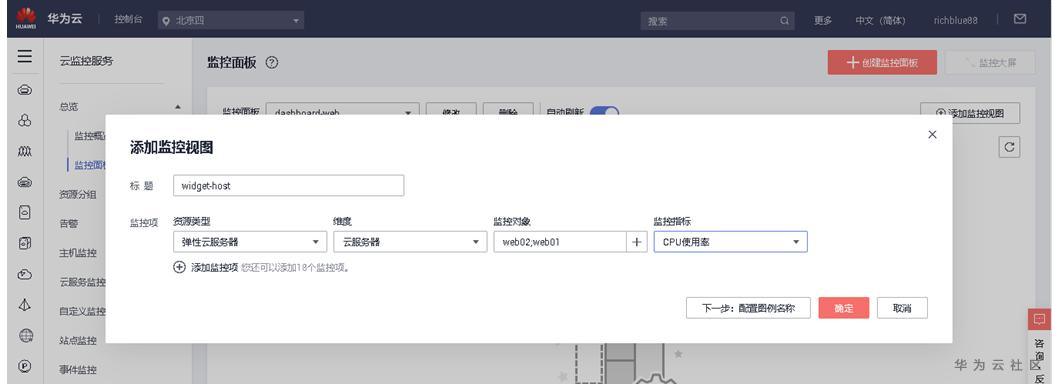
Task: Select 站点监控 in the side menu
Action: click(x=78, y=341)
